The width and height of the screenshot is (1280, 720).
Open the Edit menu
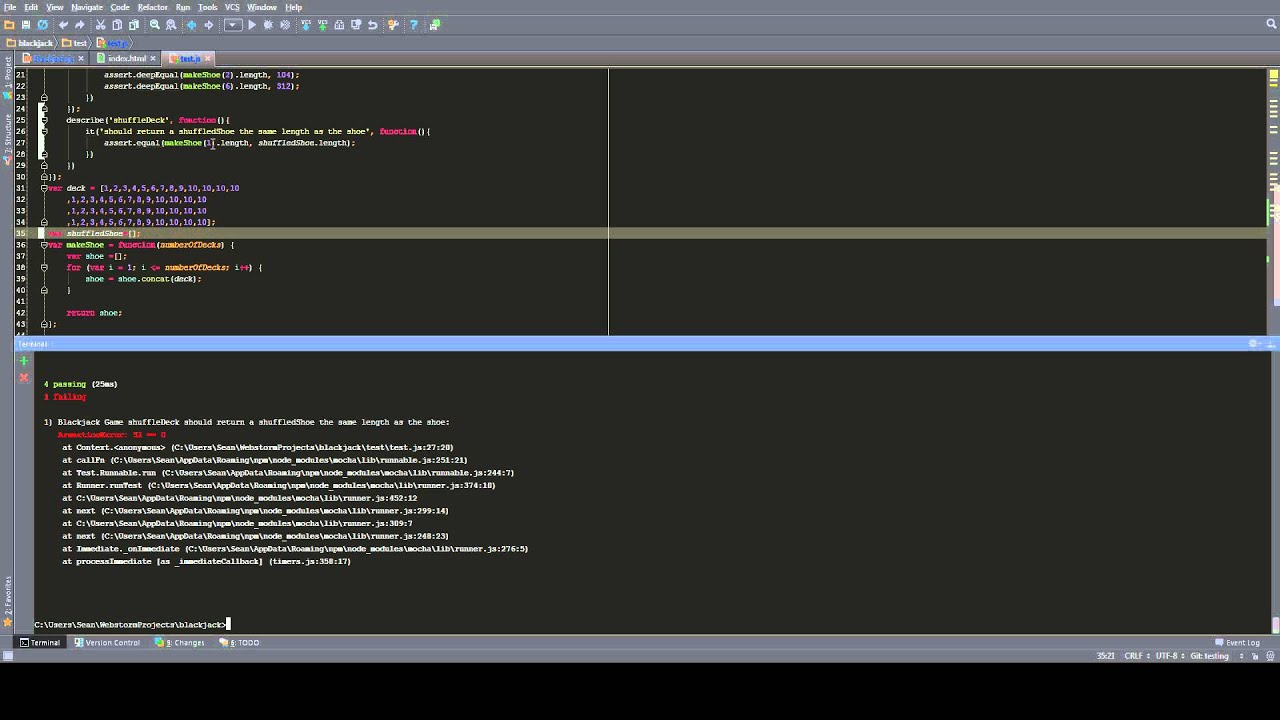(x=31, y=7)
